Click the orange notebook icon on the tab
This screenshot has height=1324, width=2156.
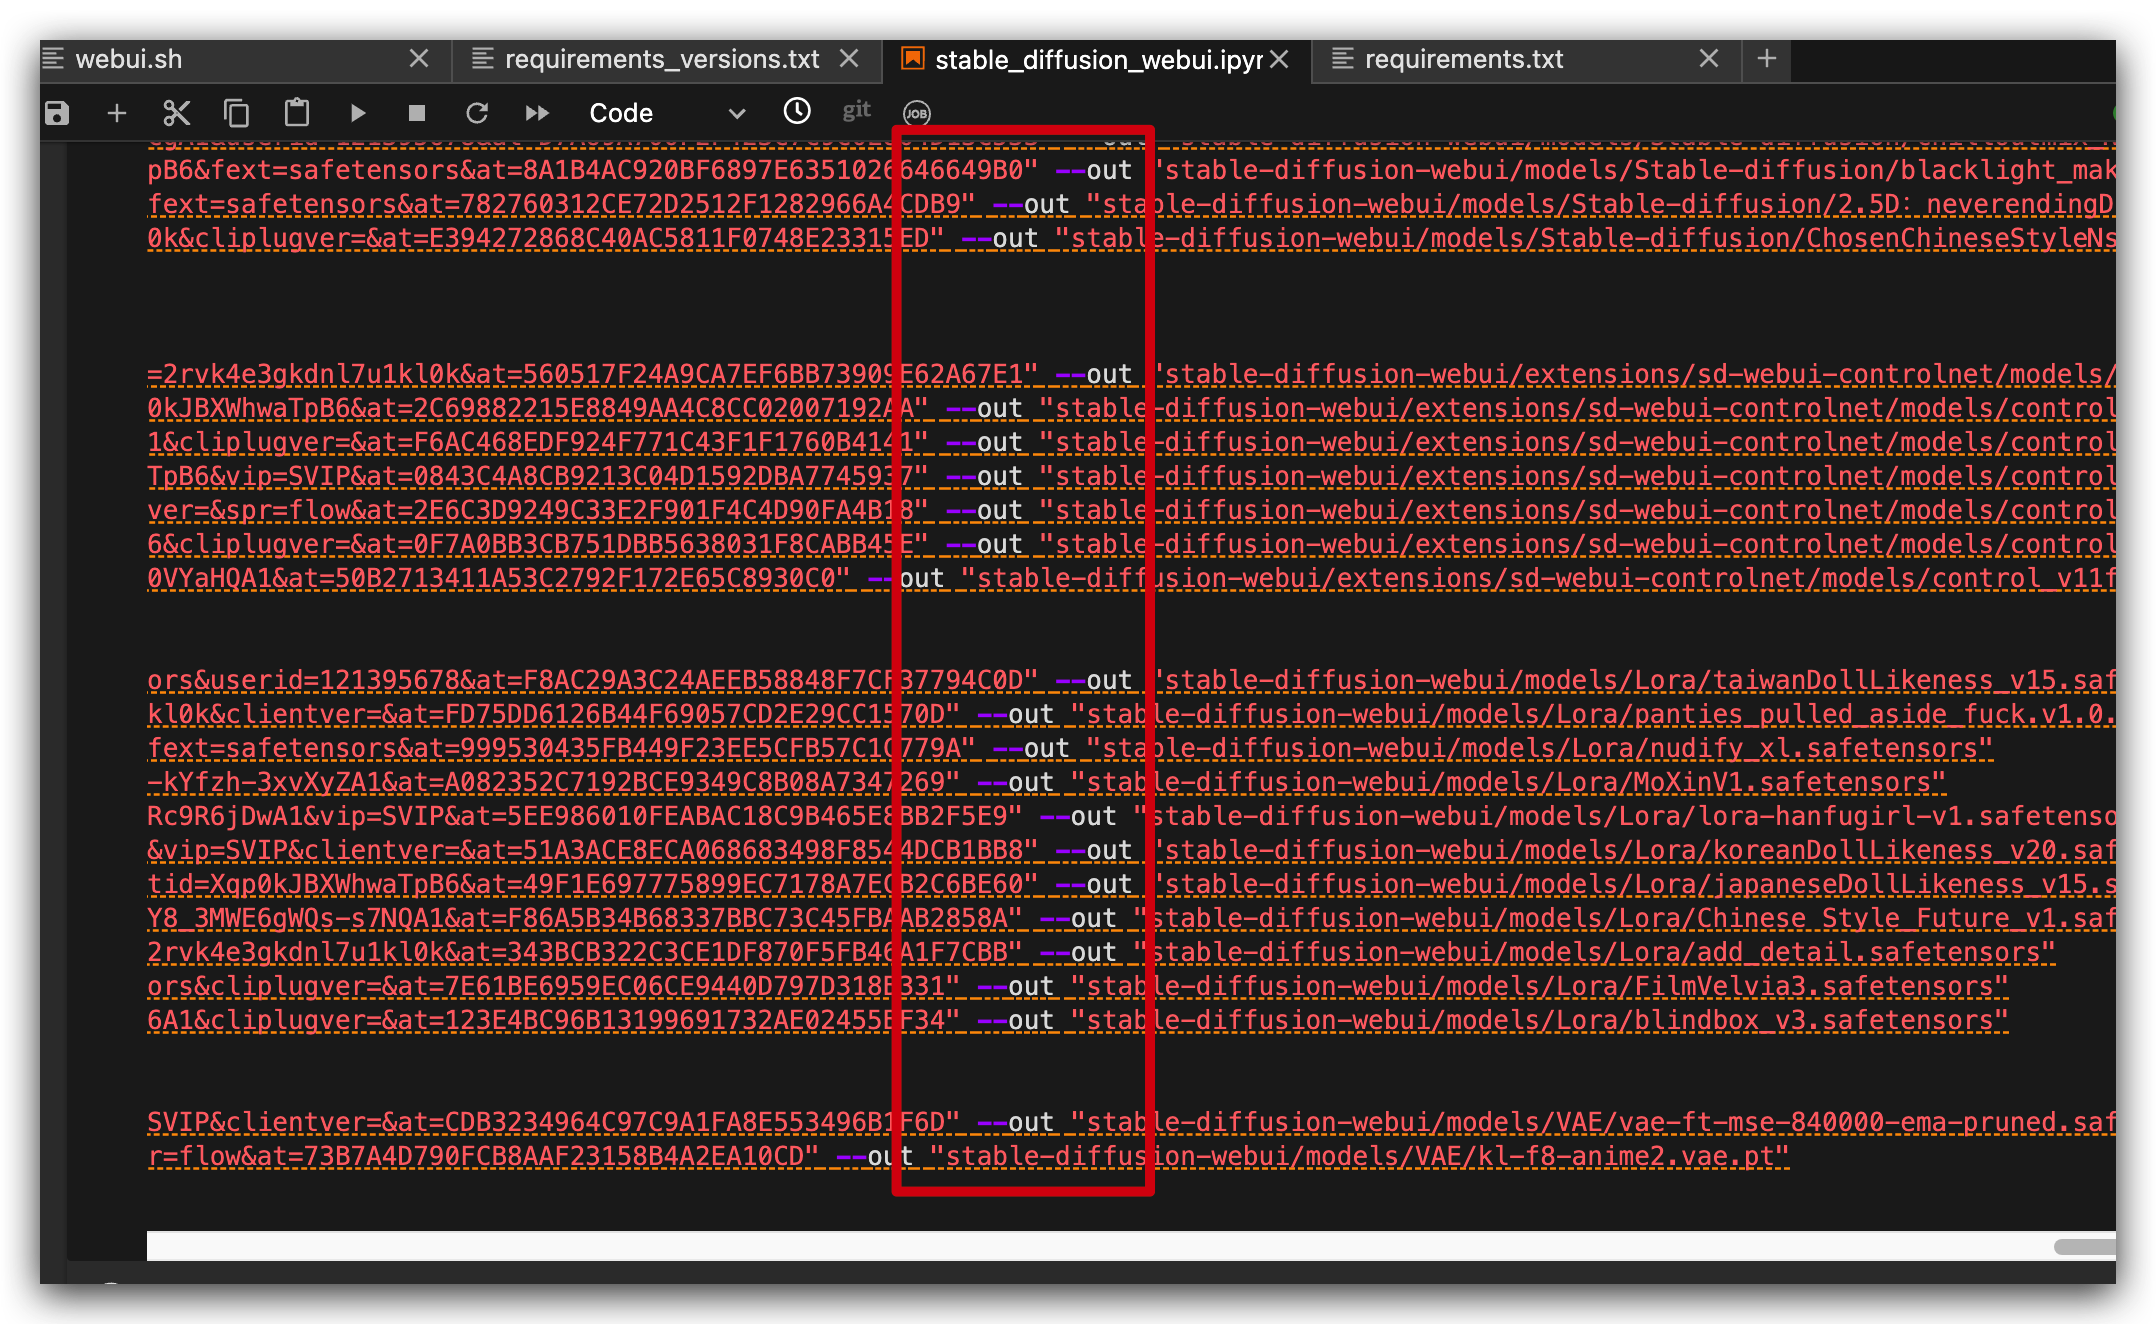point(912,58)
